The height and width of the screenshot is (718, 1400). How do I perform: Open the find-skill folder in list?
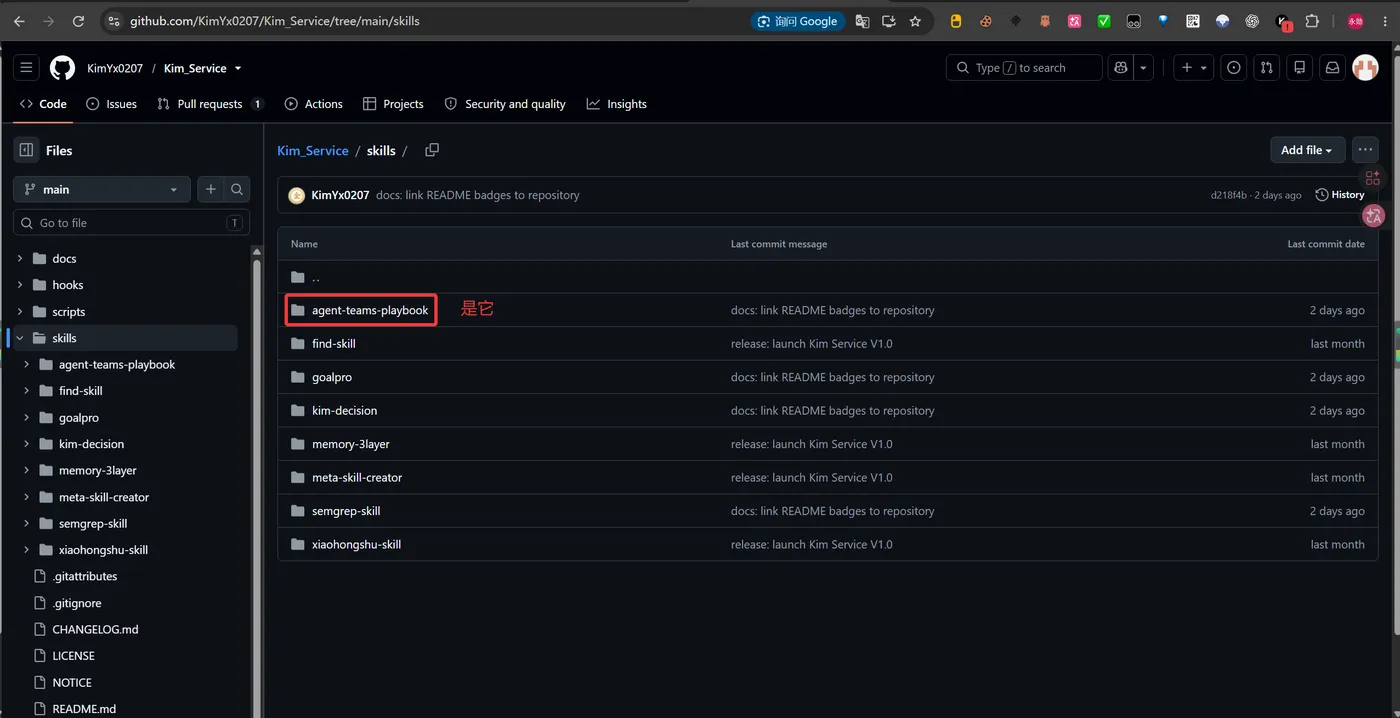(334, 343)
